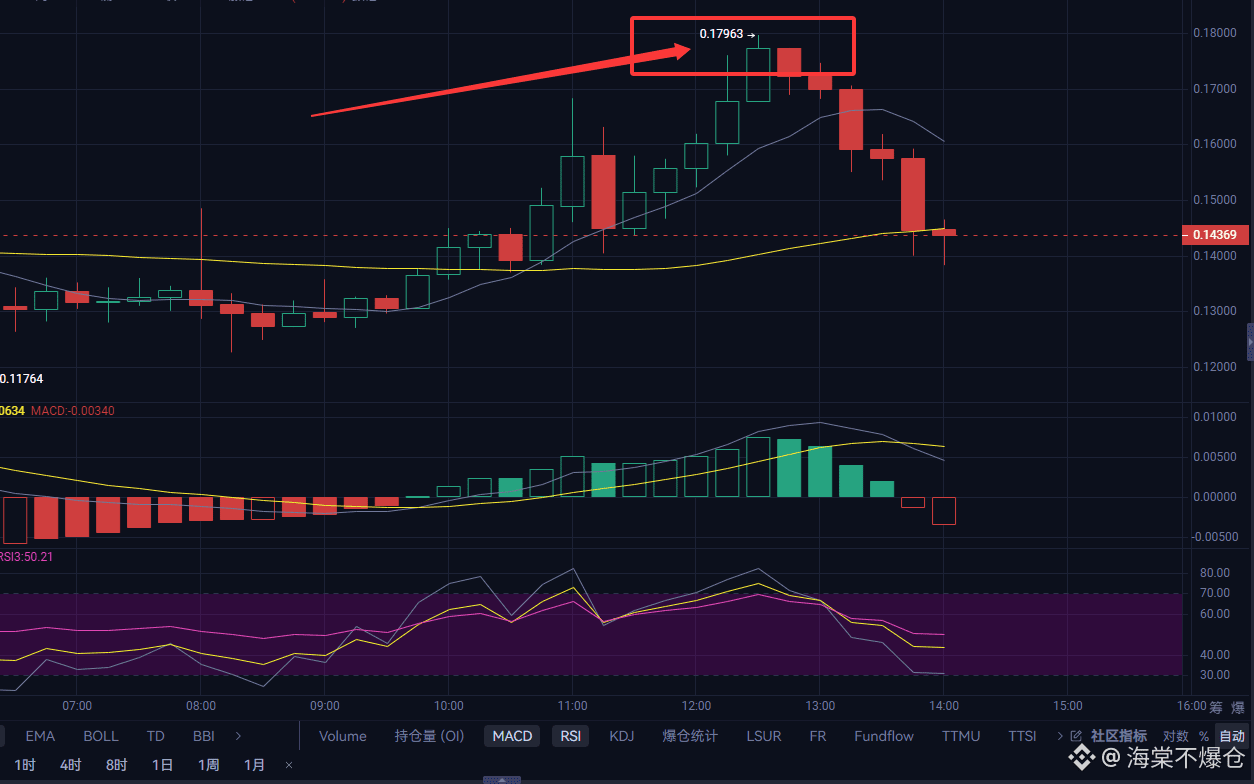Click the current price tag 0.14369

(x=1216, y=236)
